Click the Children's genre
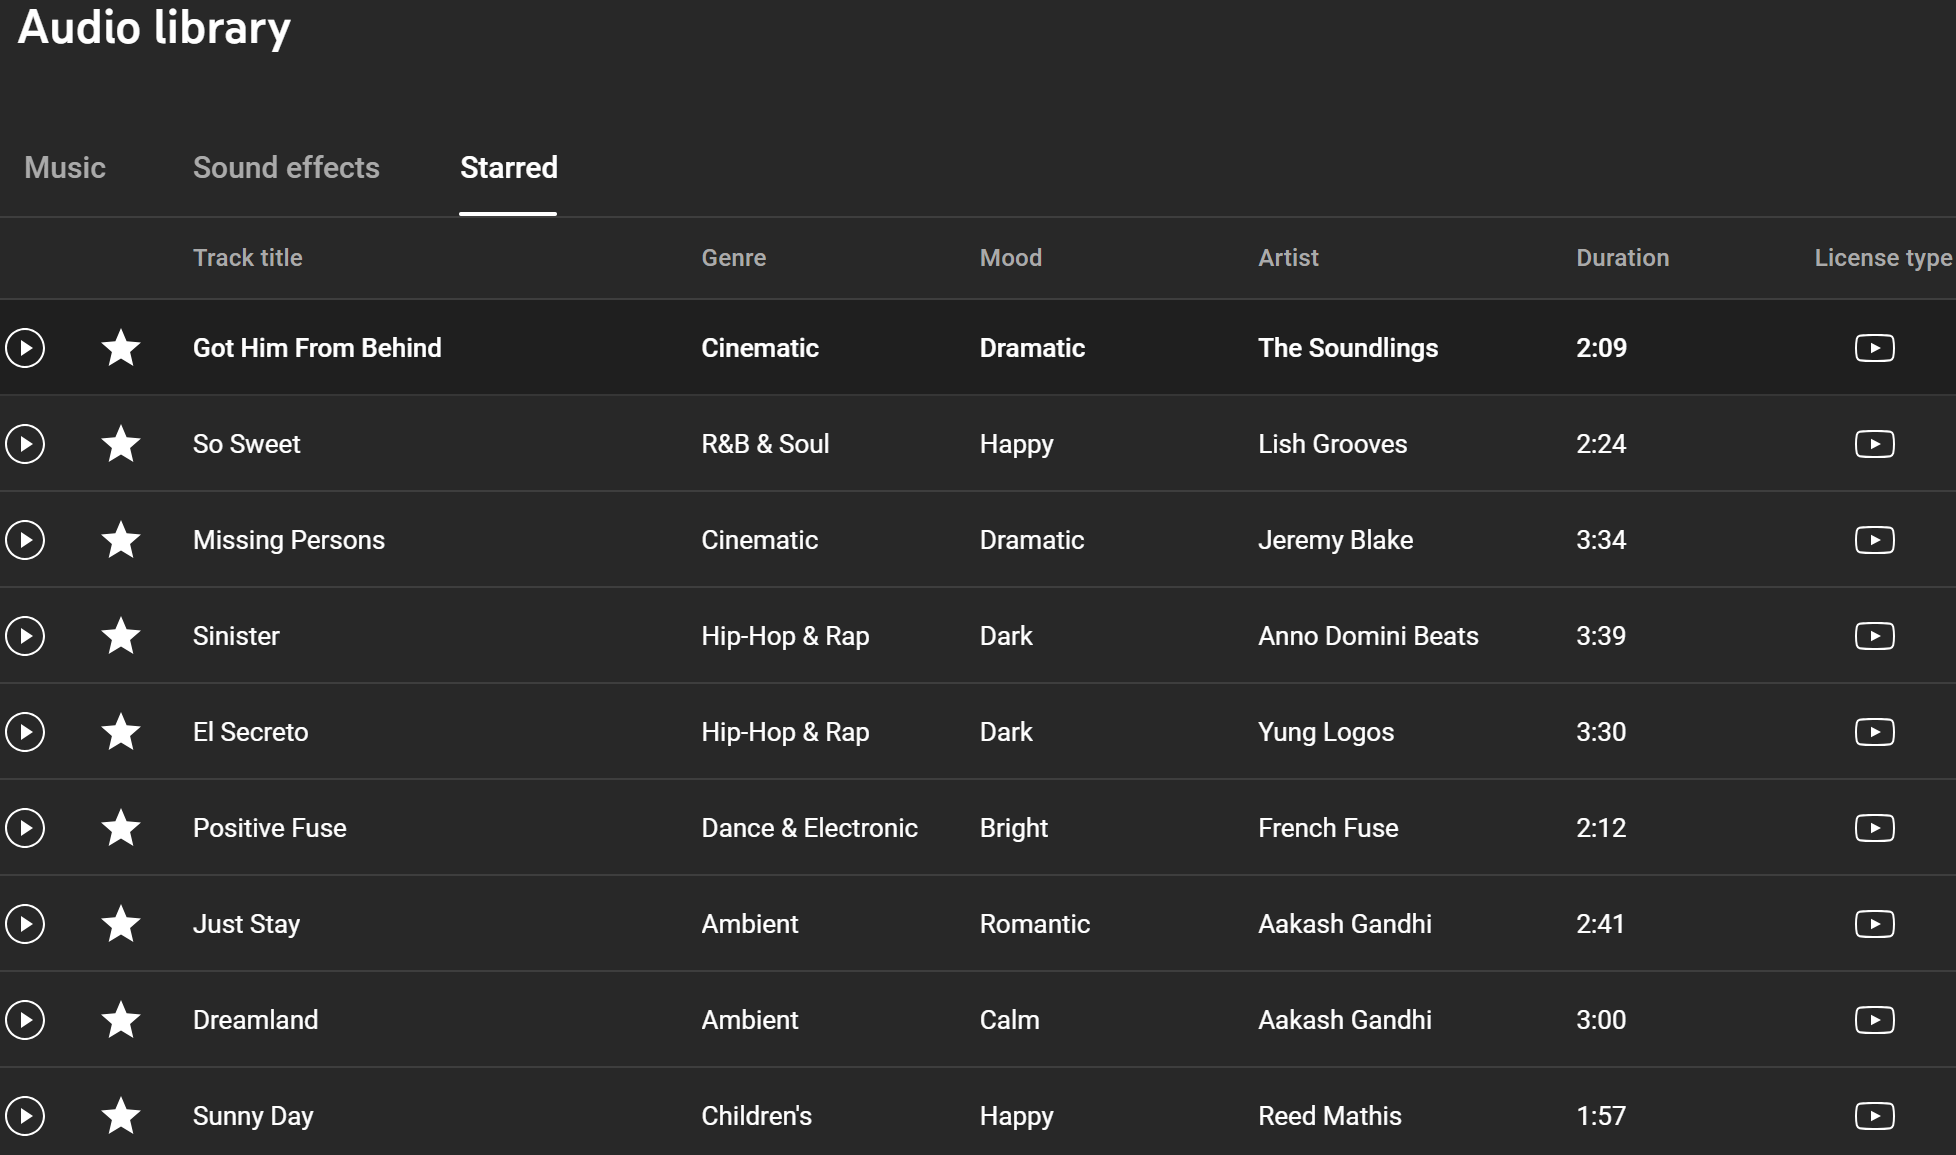 (756, 1116)
